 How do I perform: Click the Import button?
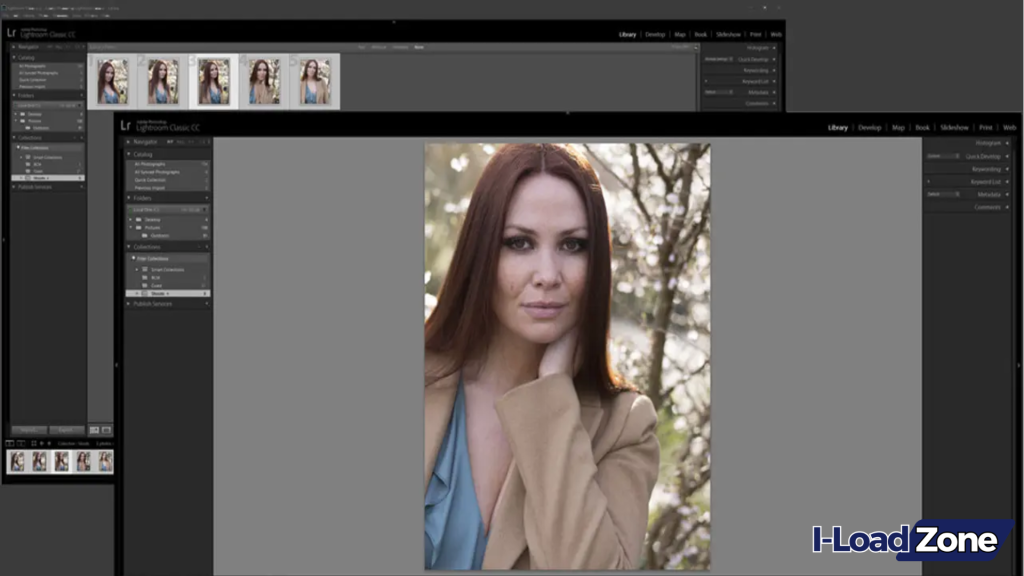(x=29, y=430)
